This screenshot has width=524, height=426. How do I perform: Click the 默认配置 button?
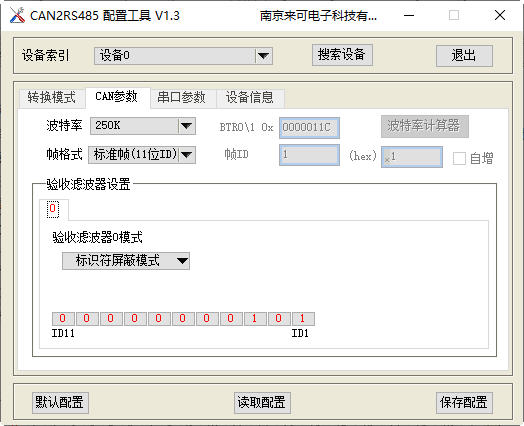coord(60,403)
